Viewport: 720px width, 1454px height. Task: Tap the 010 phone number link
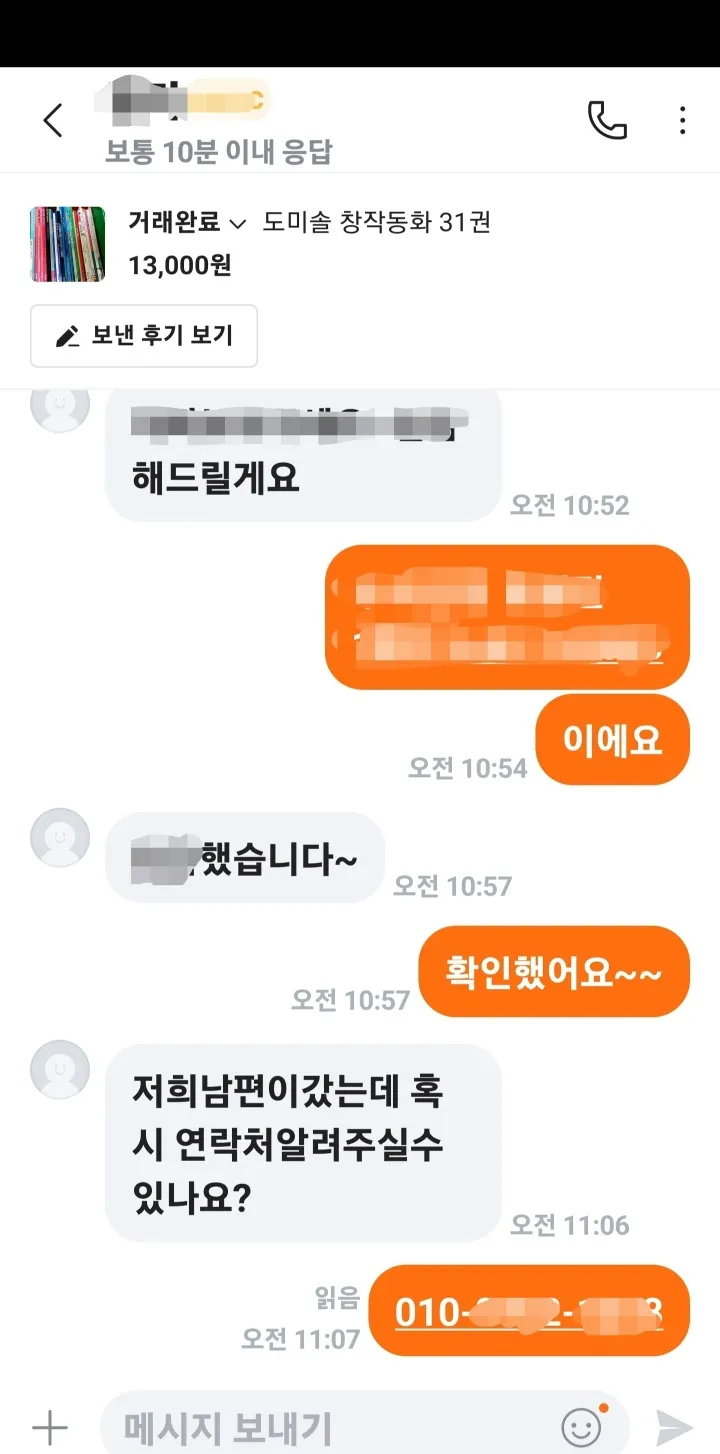click(529, 1311)
